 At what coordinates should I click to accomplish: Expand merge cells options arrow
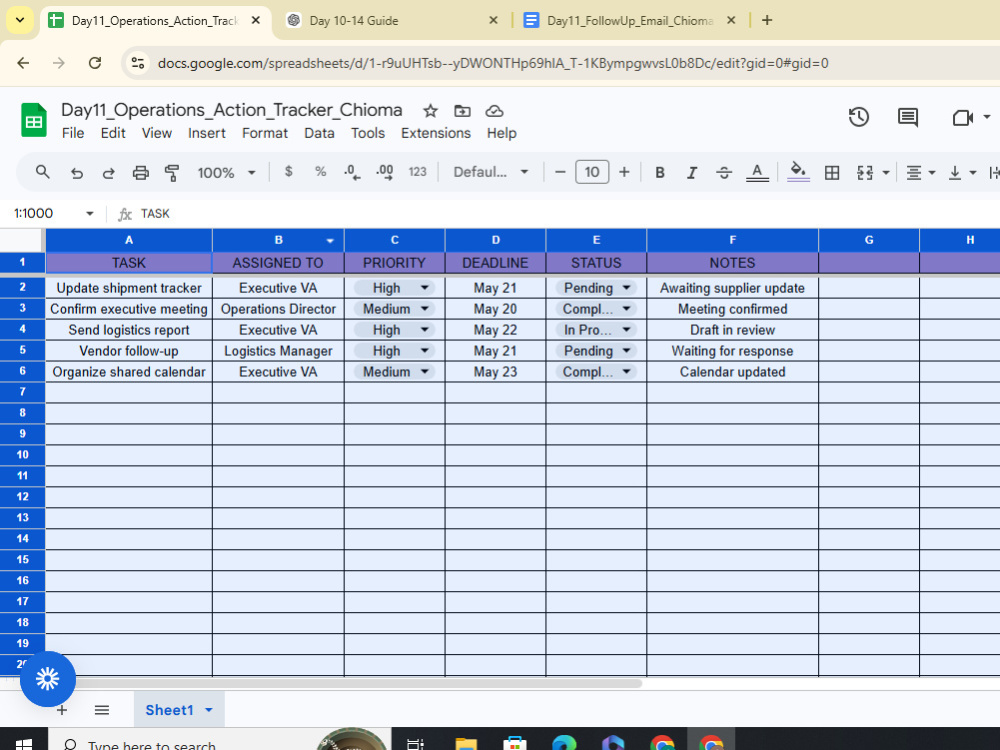(886, 173)
